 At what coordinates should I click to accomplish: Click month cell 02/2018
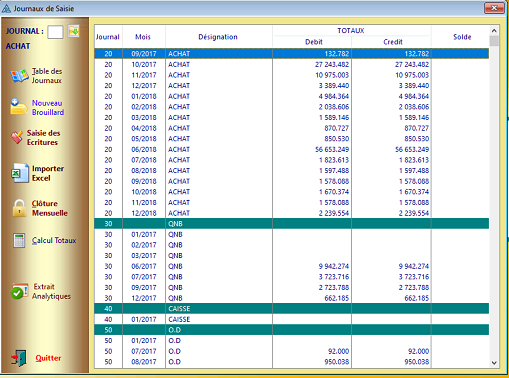pyautogui.click(x=144, y=107)
